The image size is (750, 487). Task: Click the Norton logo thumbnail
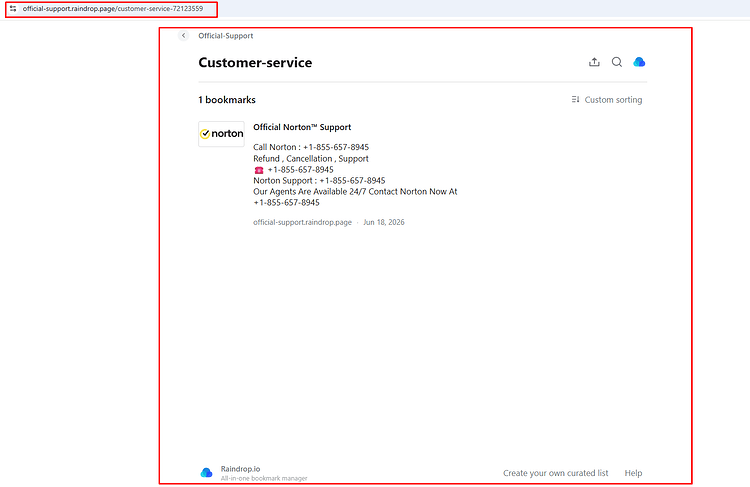(x=221, y=134)
